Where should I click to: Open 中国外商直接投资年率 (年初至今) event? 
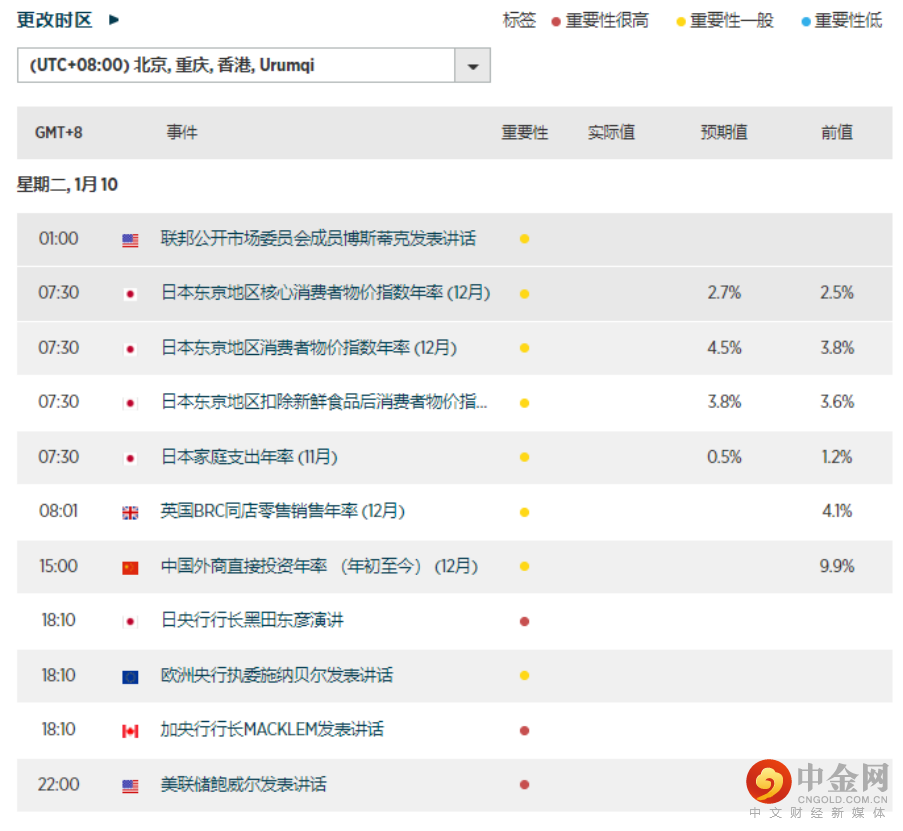tap(320, 566)
